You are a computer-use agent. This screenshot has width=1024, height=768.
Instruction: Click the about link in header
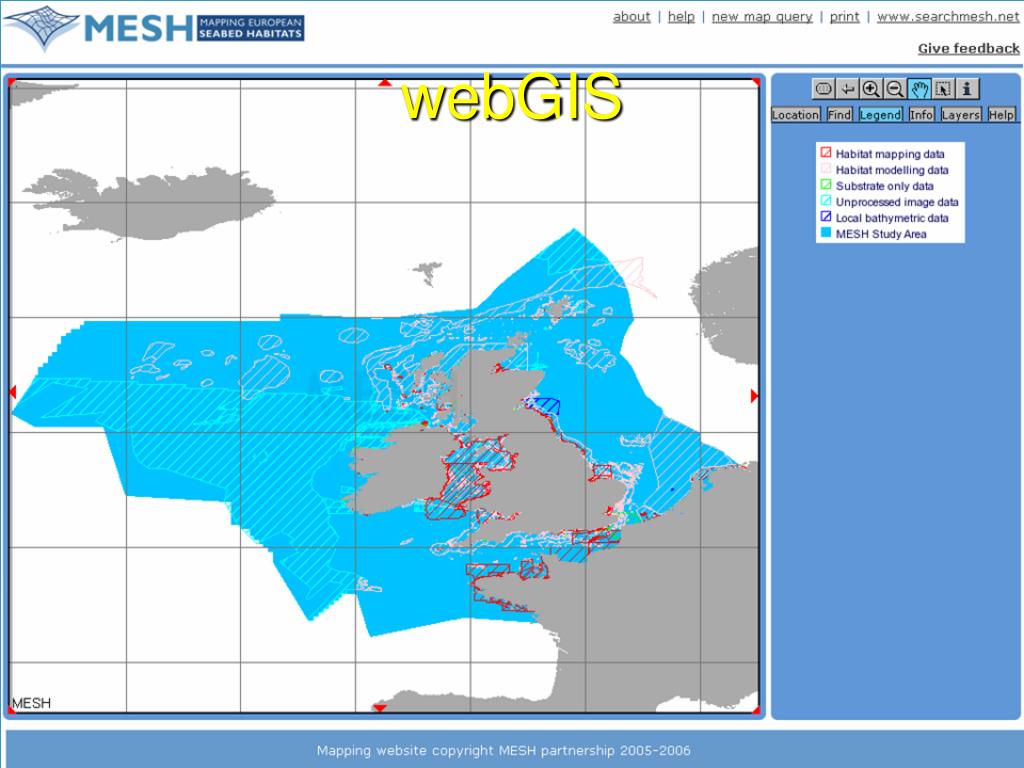coord(632,17)
